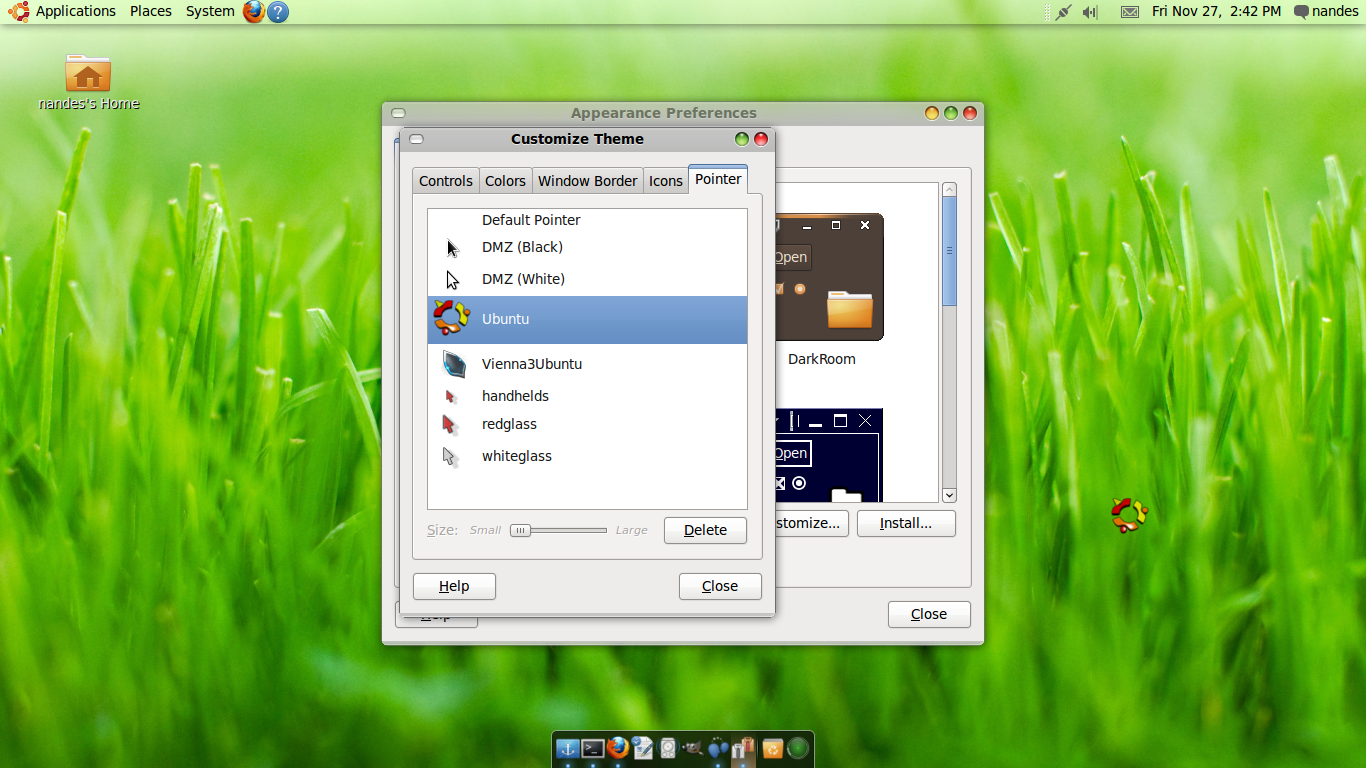Launch GIMP from the dock
Screen dimensions: 1366x768
(x=693, y=750)
